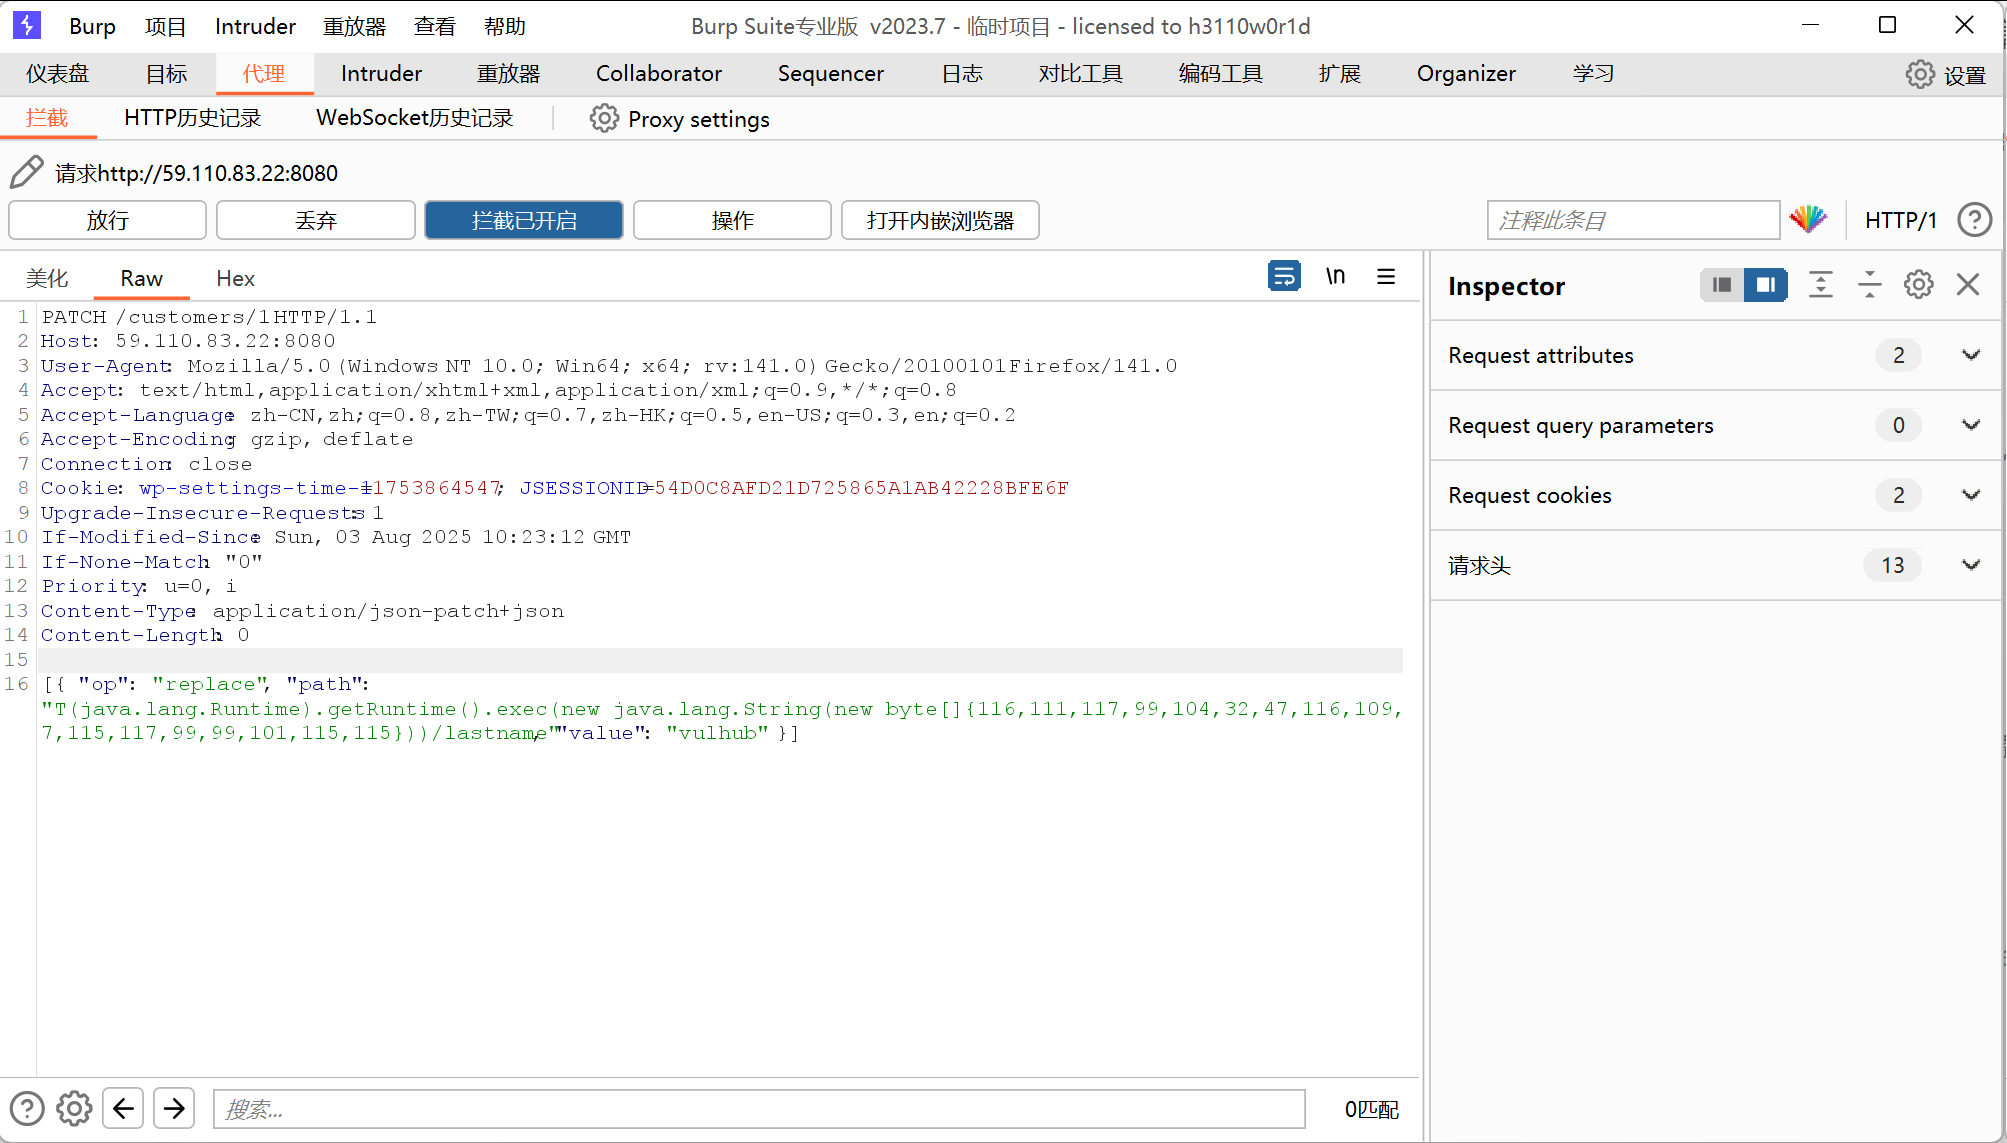The image size is (2007, 1143).
Task: Open the Intruder menu in menu bar
Action: pos(255,26)
